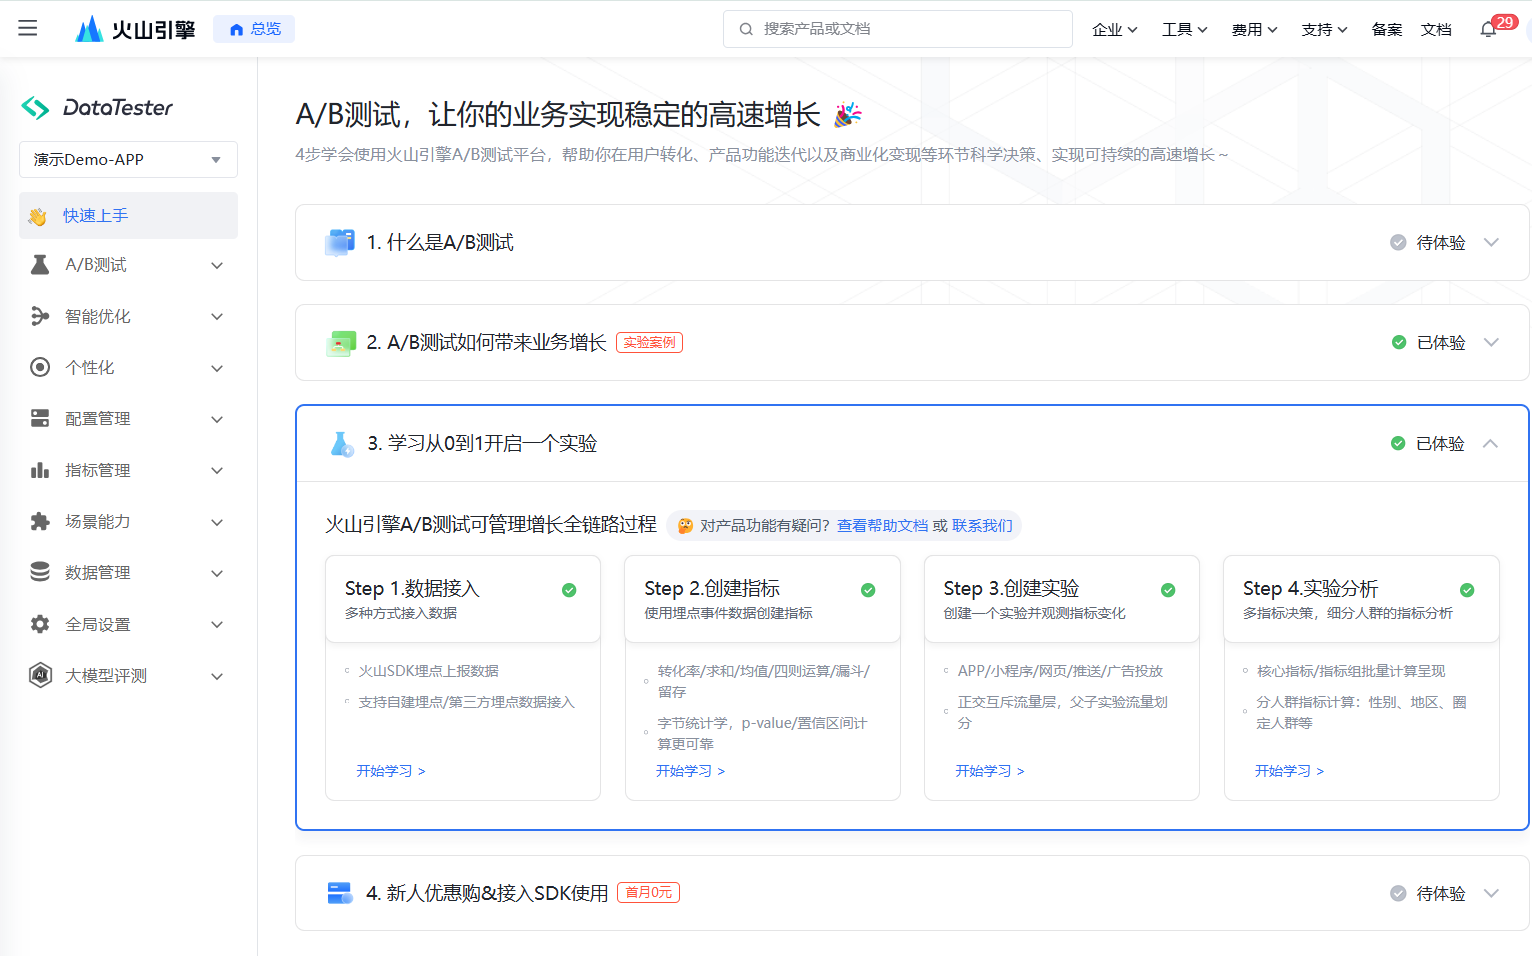Viewport: 1532px width, 956px height.
Task: Click the 大模型评测 hexagon icon
Action: [40, 675]
